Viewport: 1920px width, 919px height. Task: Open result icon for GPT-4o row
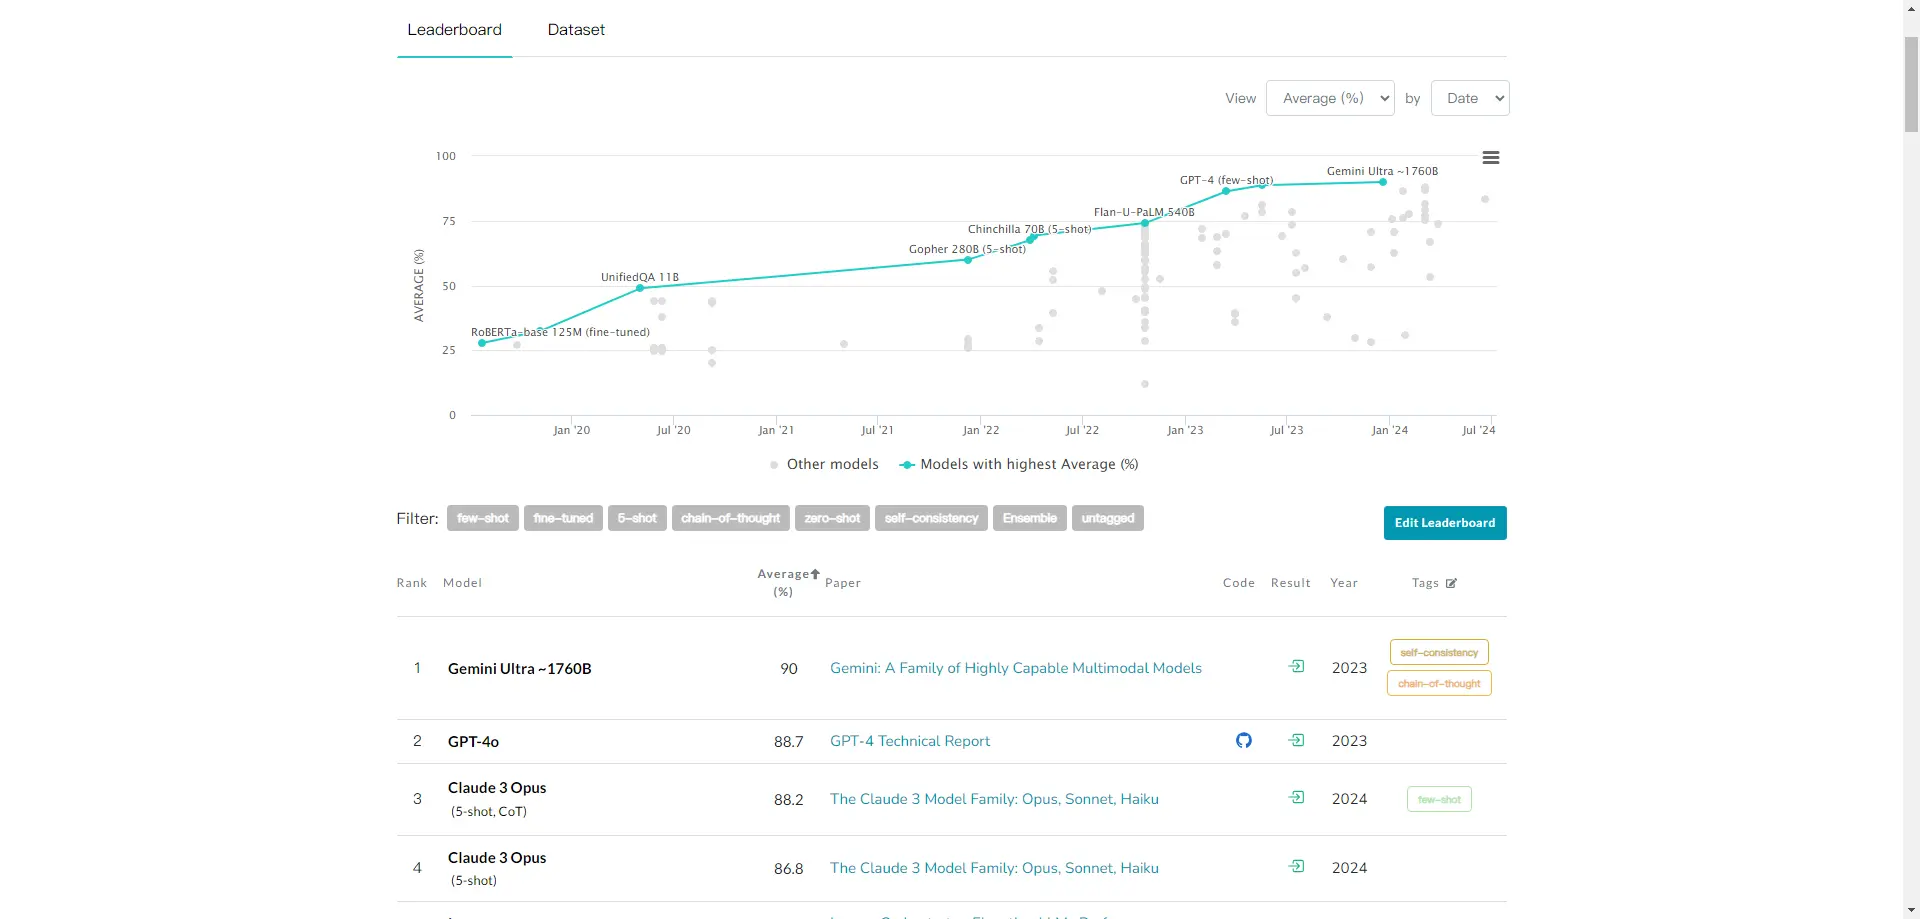pos(1296,741)
